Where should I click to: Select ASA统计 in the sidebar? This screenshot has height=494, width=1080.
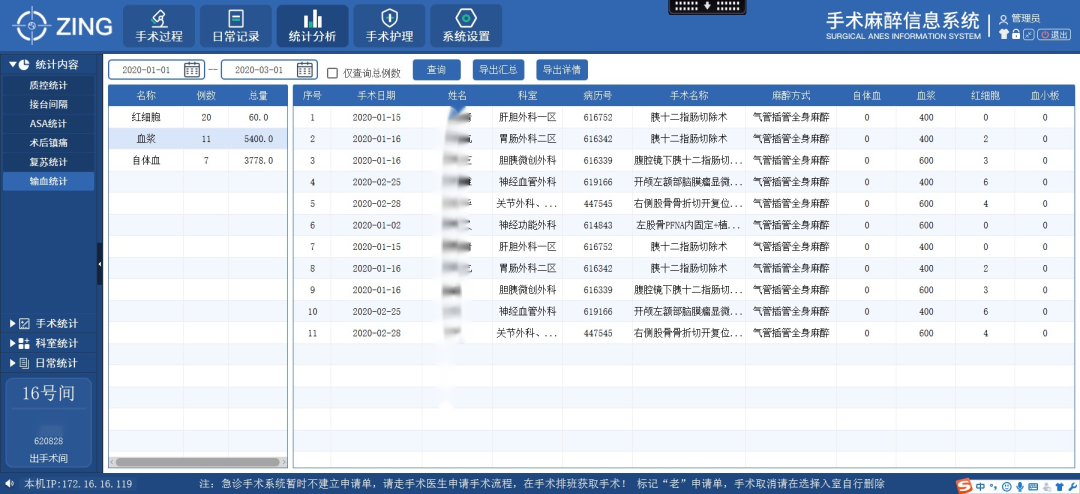tap(48, 124)
